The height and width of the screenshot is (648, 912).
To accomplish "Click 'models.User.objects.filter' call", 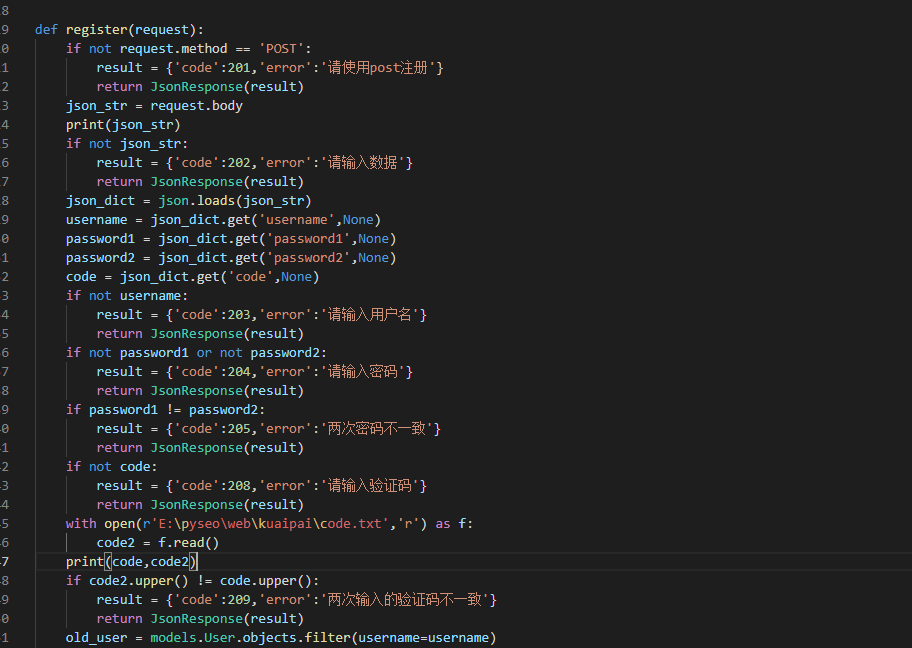I will tap(250, 638).
